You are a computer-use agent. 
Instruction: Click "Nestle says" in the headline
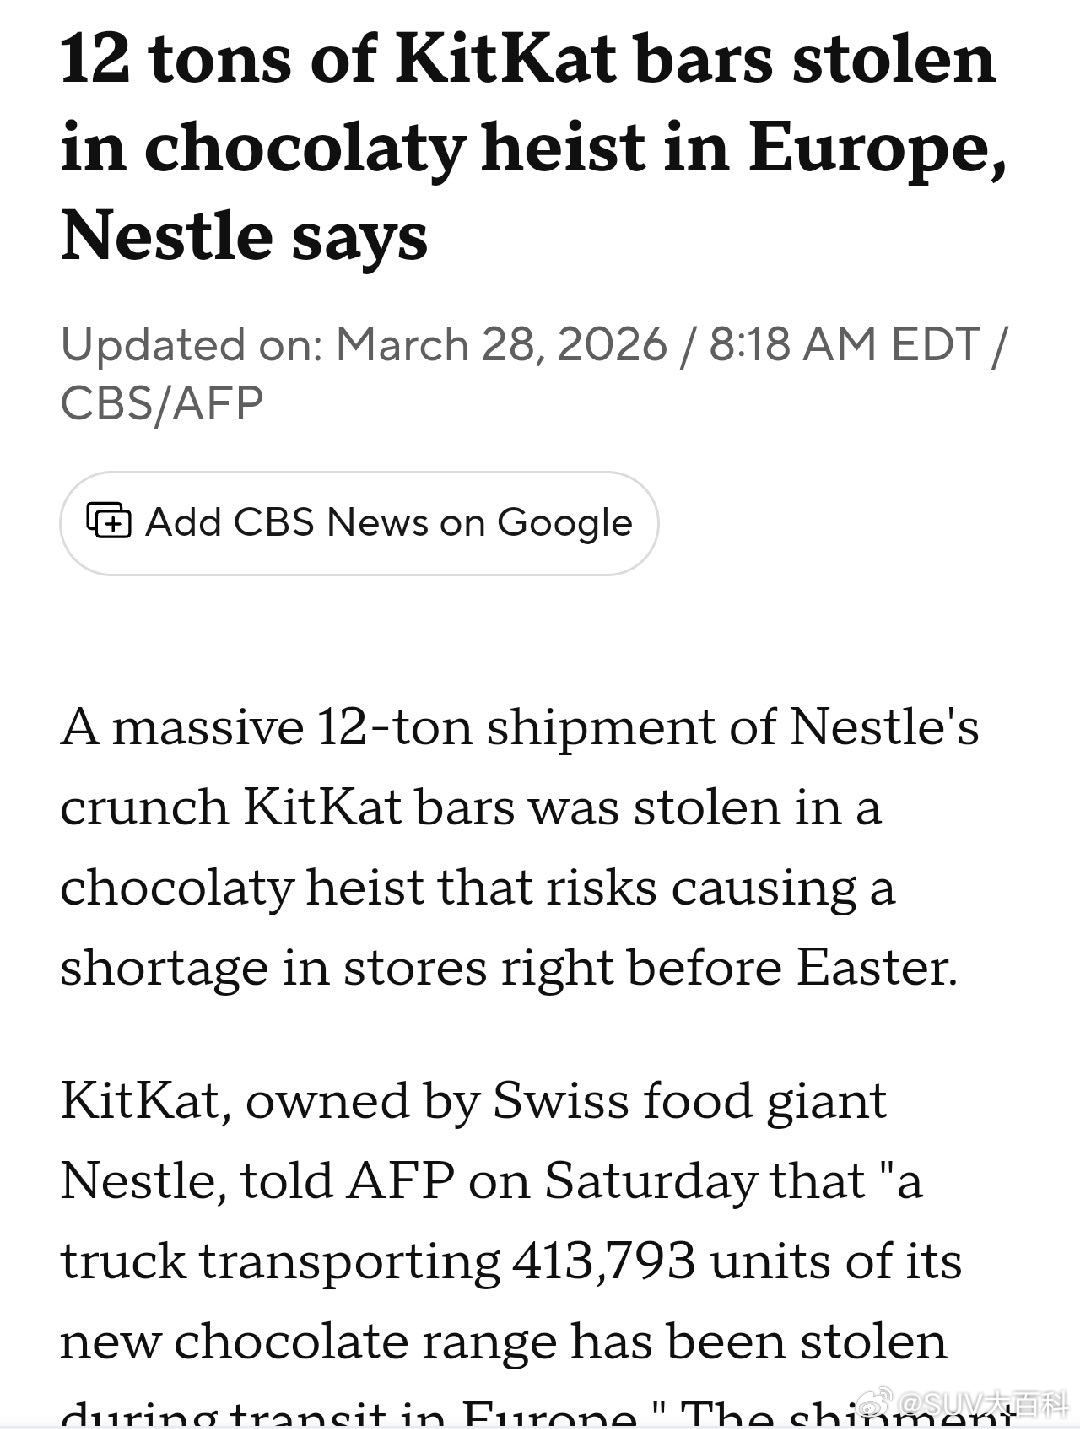pos(244,236)
